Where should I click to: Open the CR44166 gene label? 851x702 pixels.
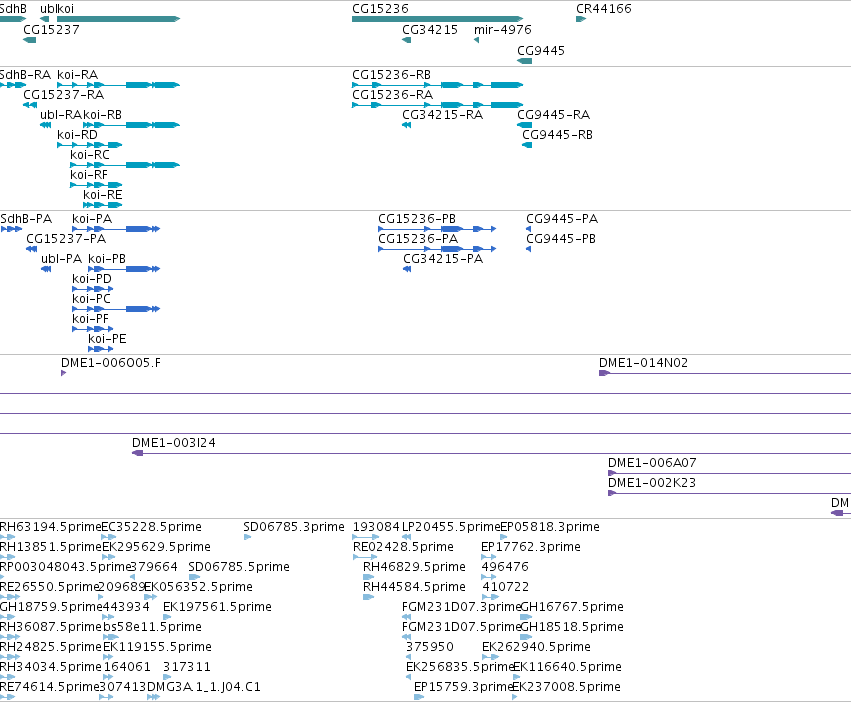pyautogui.click(x=604, y=9)
